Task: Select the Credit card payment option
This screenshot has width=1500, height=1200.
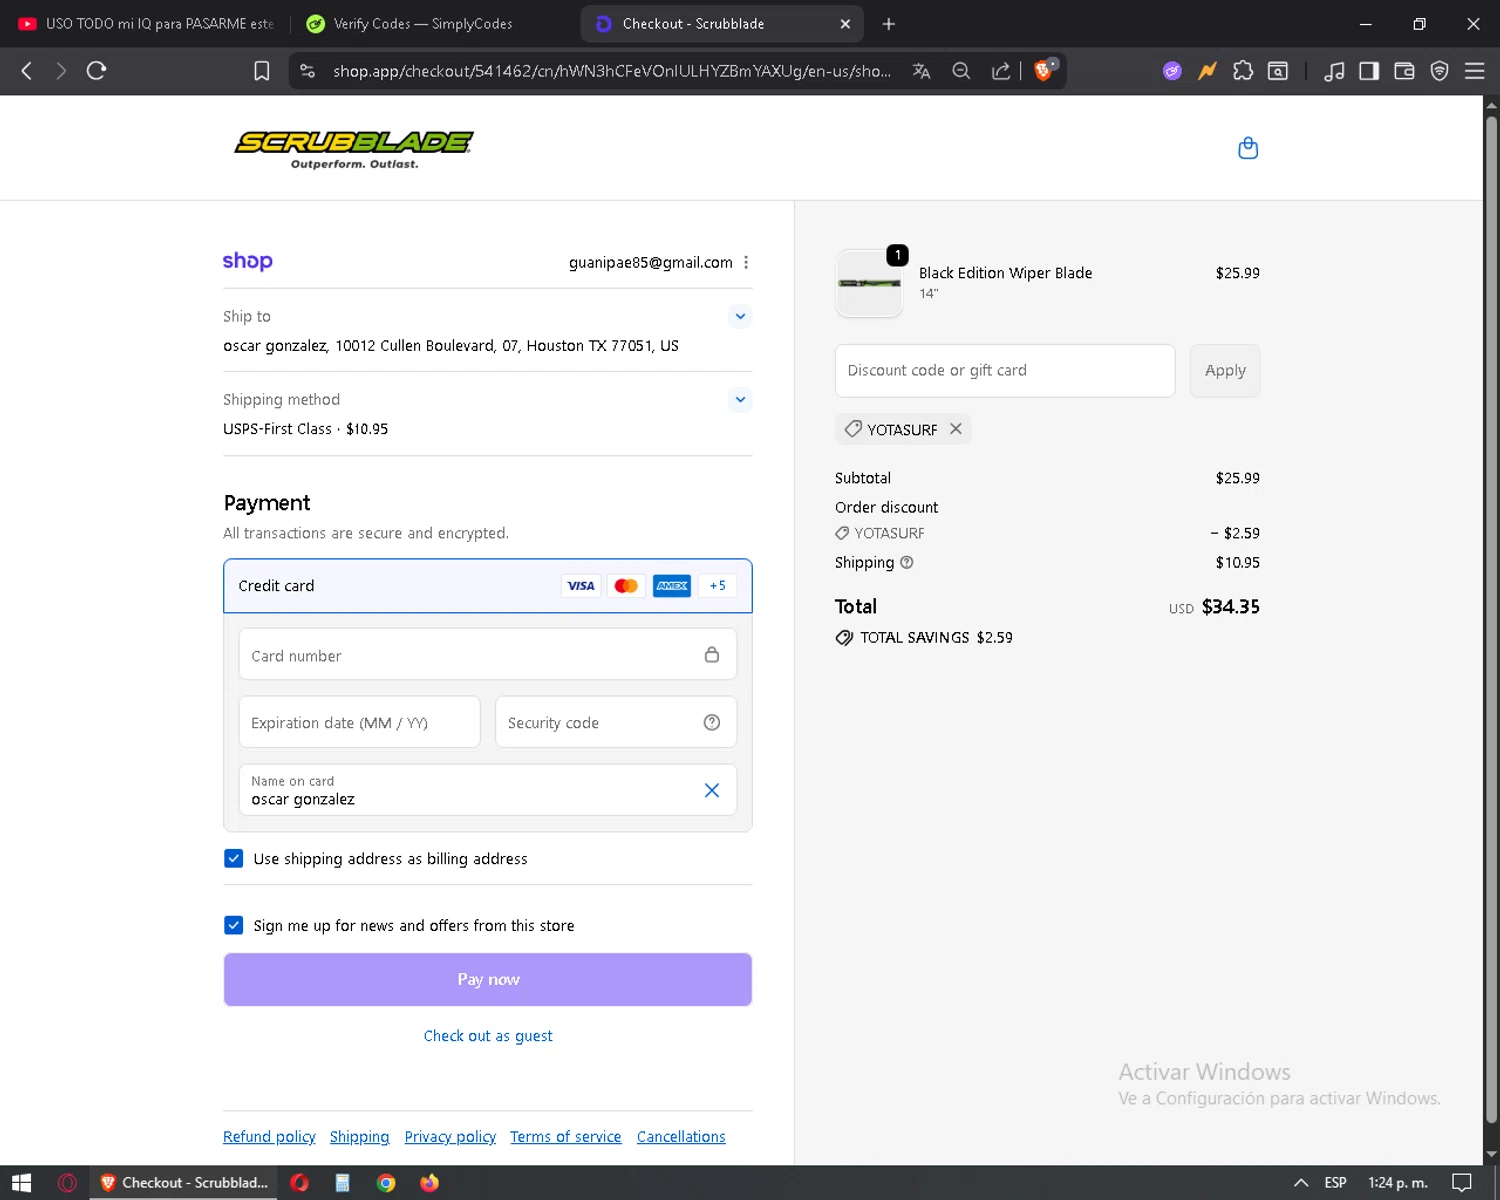Action: point(488,586)
